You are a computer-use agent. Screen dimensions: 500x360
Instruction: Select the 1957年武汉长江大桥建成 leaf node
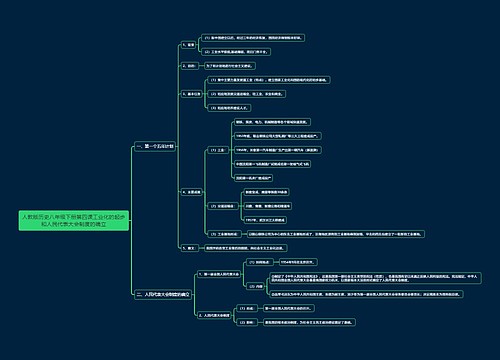pos(265,220)
